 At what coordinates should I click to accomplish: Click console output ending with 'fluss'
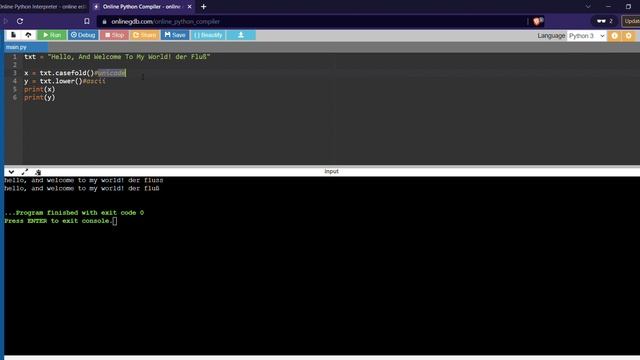tap(84, 180)
